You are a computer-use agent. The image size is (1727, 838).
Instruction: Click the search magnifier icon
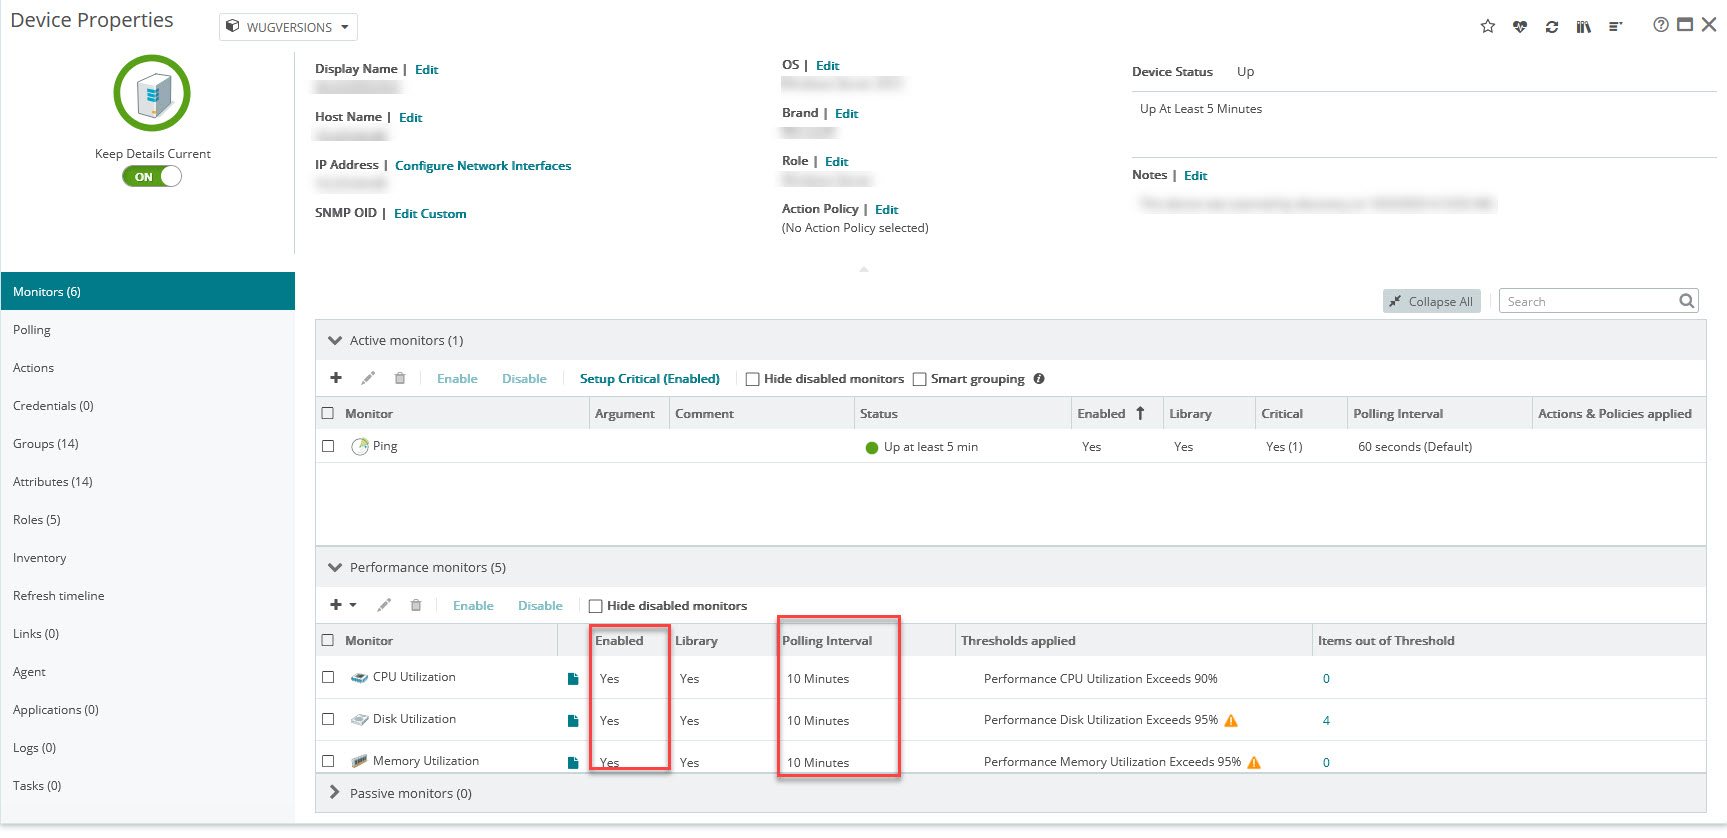[x=1687, y=301]
